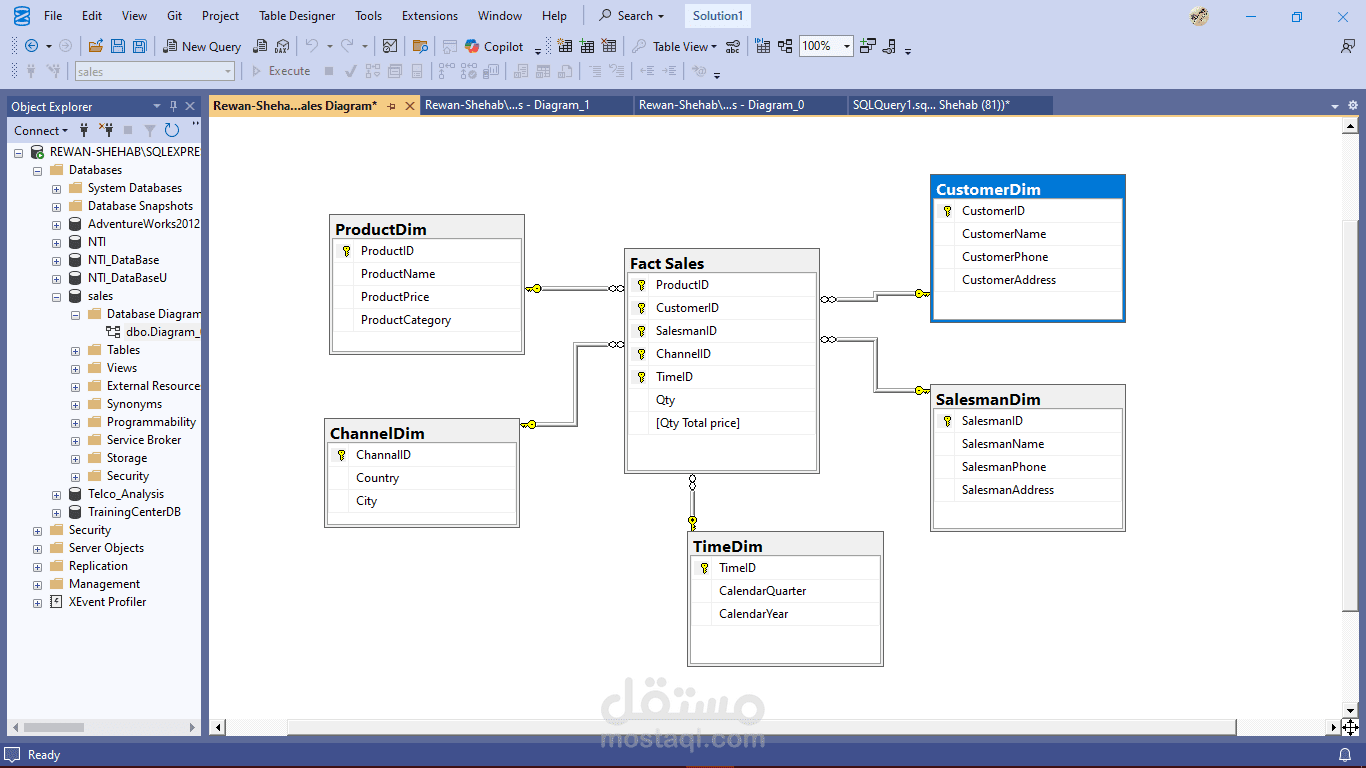1366x768 pixels.
Task: Expand the Tables node under sales database
Action: (74, 350)
